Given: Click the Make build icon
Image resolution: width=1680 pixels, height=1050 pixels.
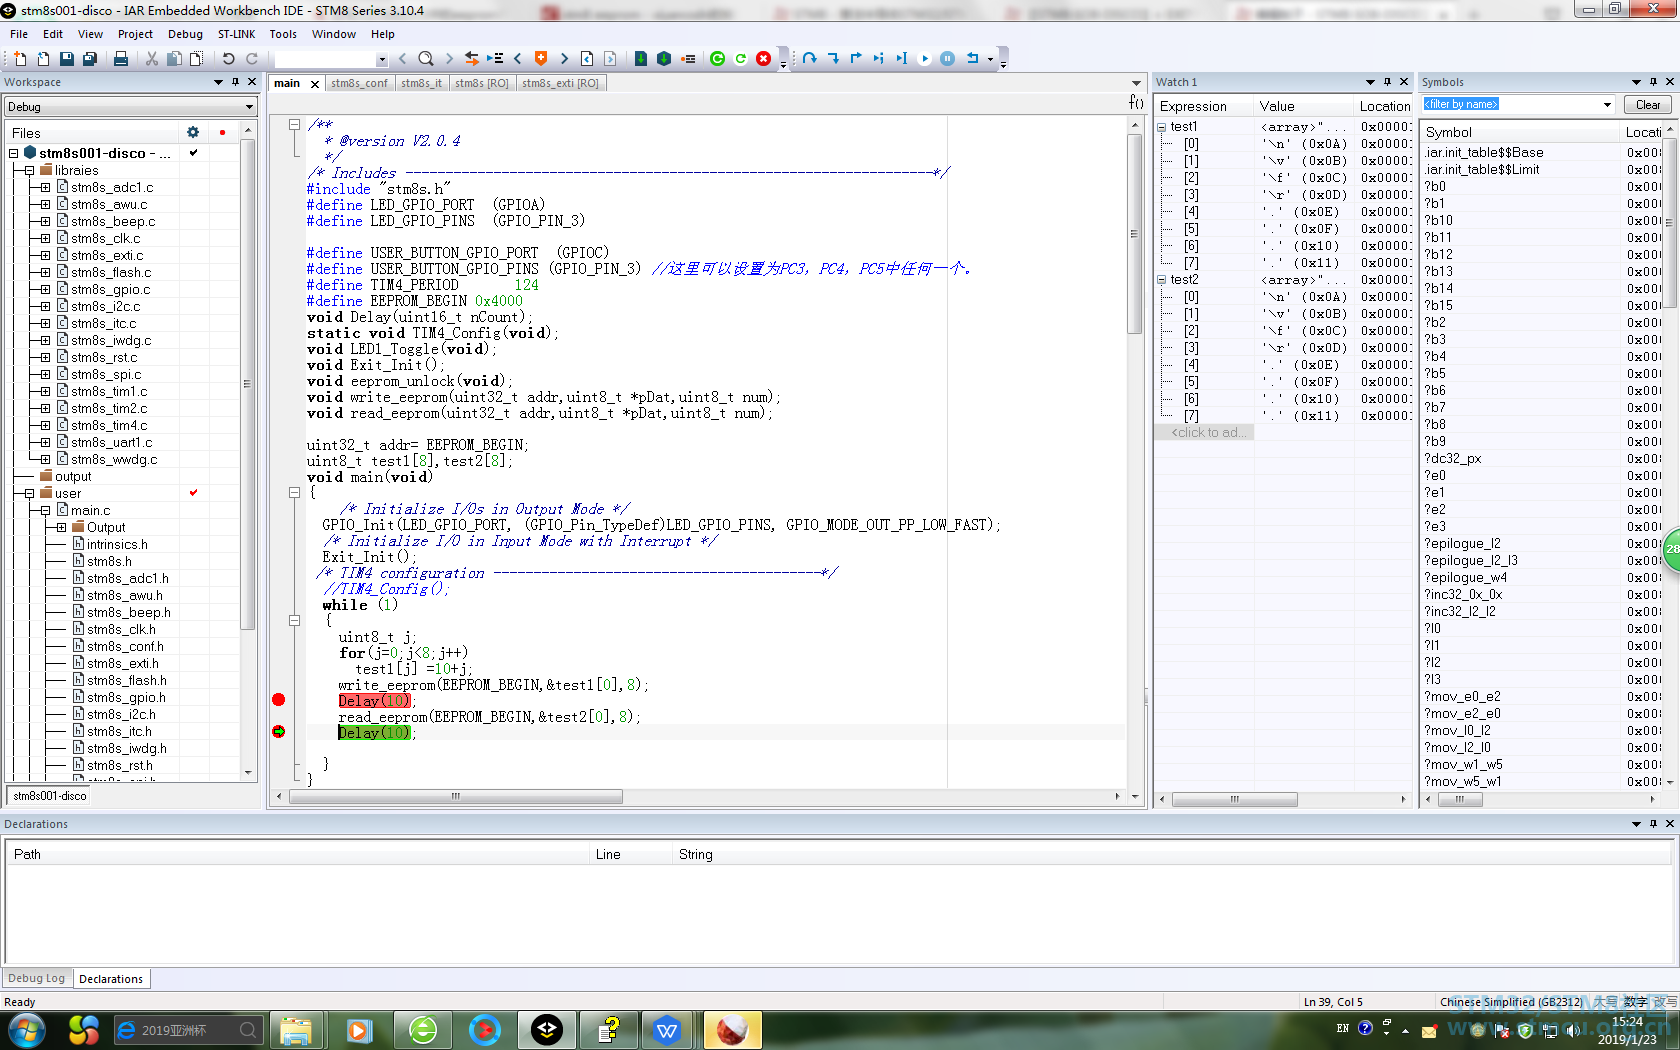Looking at the screenshot, I should 664,59.
